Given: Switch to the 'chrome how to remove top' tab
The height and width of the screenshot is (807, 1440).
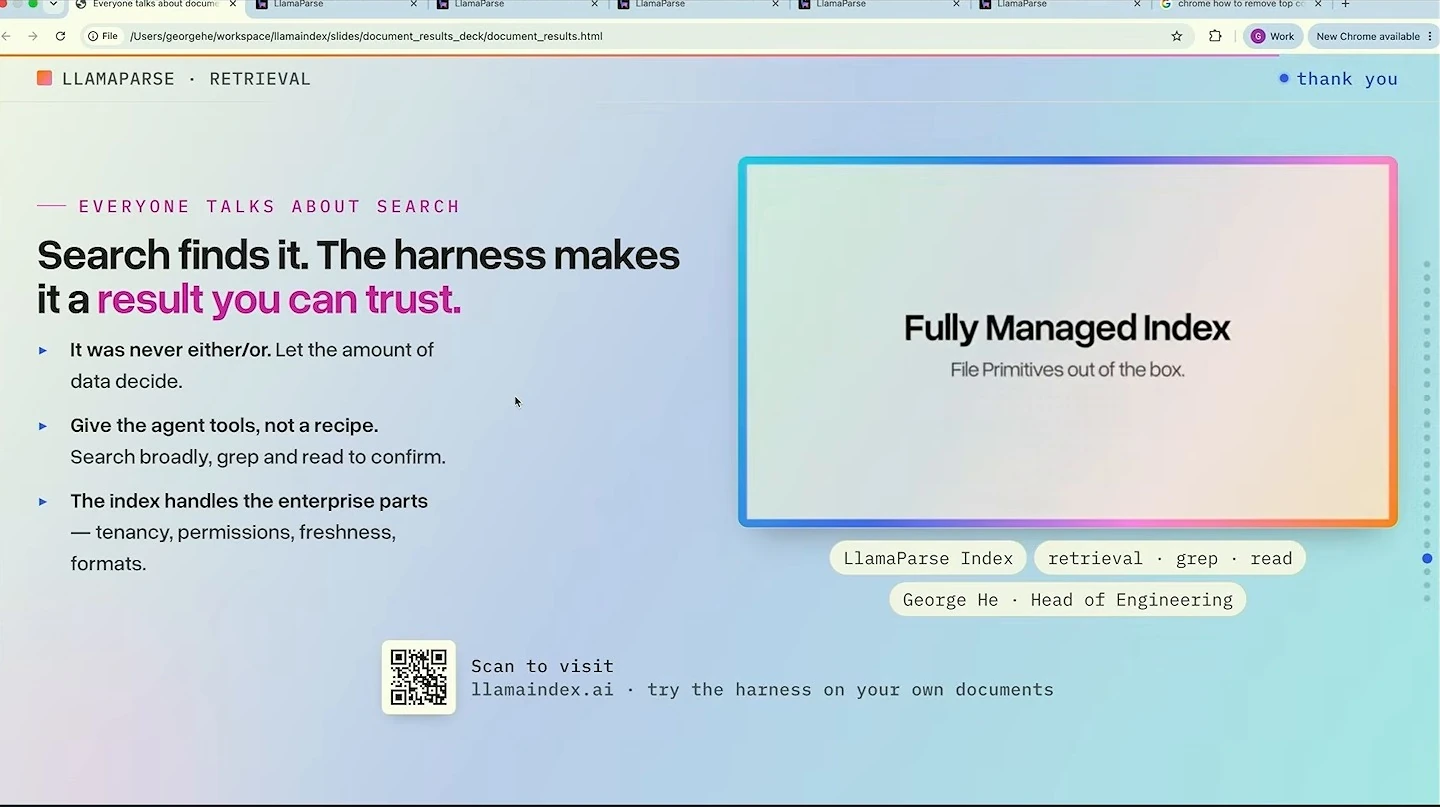Looking at the screenshot, I should click(1240, 5).
